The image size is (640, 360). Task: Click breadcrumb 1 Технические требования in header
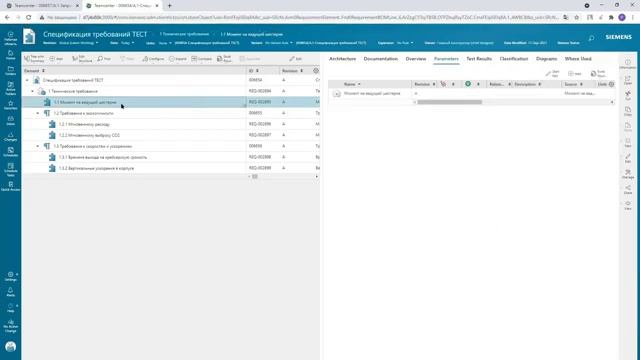click(184, 34)
